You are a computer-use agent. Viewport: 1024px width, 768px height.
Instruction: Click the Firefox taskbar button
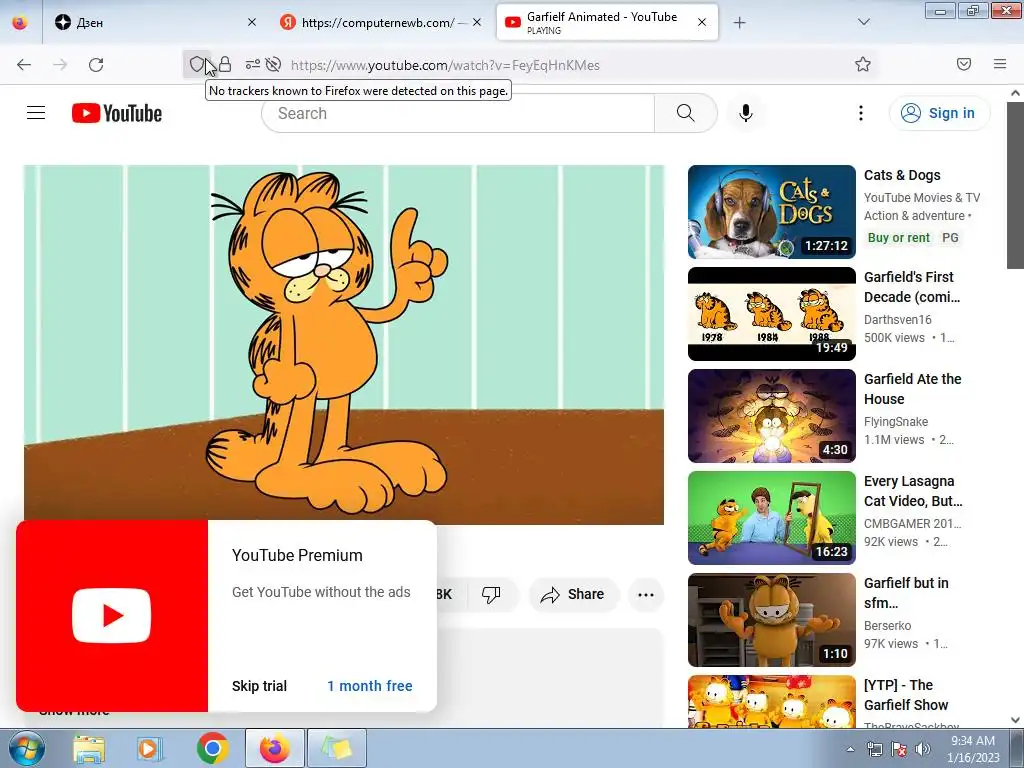click(x=274, y=748)
